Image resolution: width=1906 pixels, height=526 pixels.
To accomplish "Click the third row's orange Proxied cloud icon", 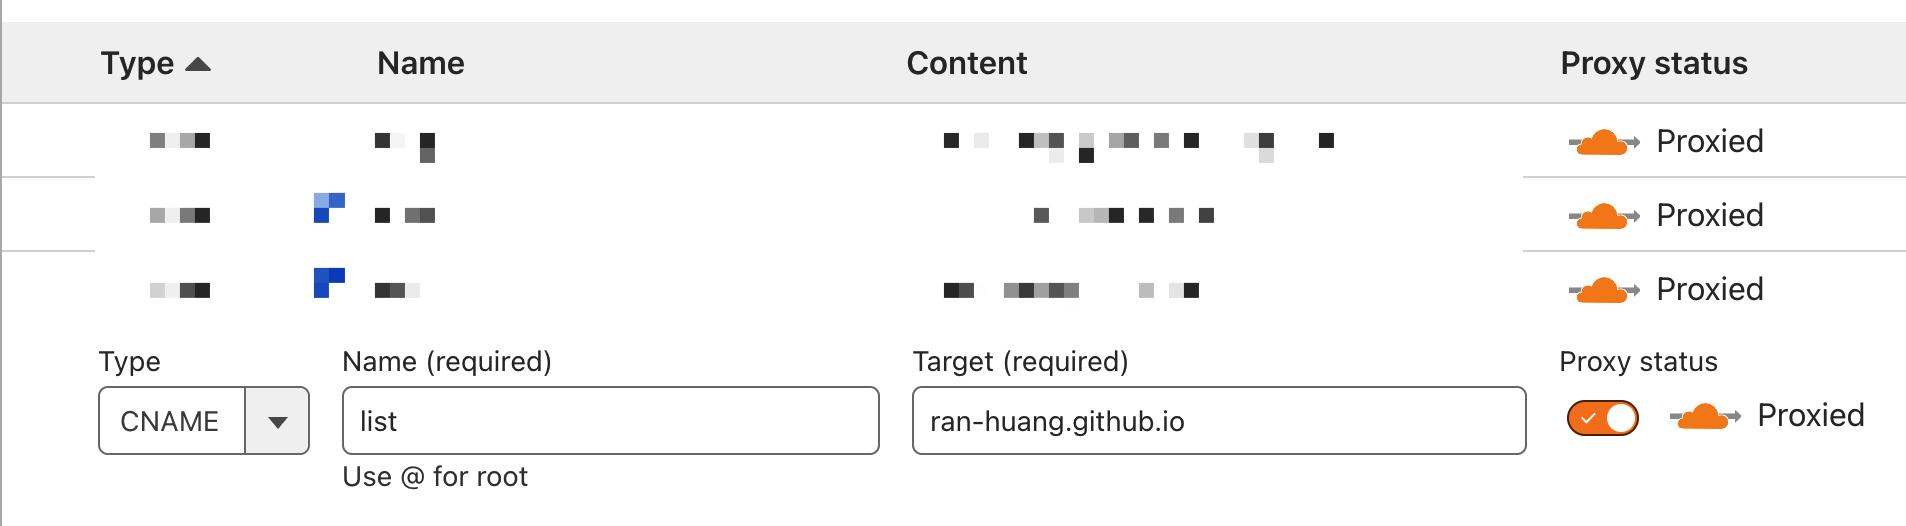I will pyautogui.click(x=1603, y=290).
